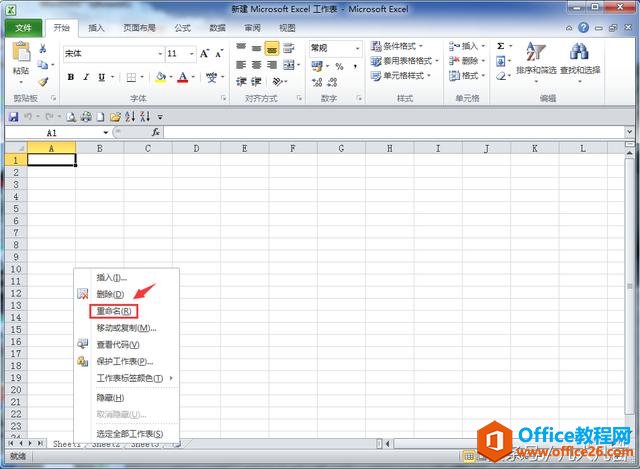640x469 pixels.
Task: Click the Excel Help question mark icon
Action: 584,28
